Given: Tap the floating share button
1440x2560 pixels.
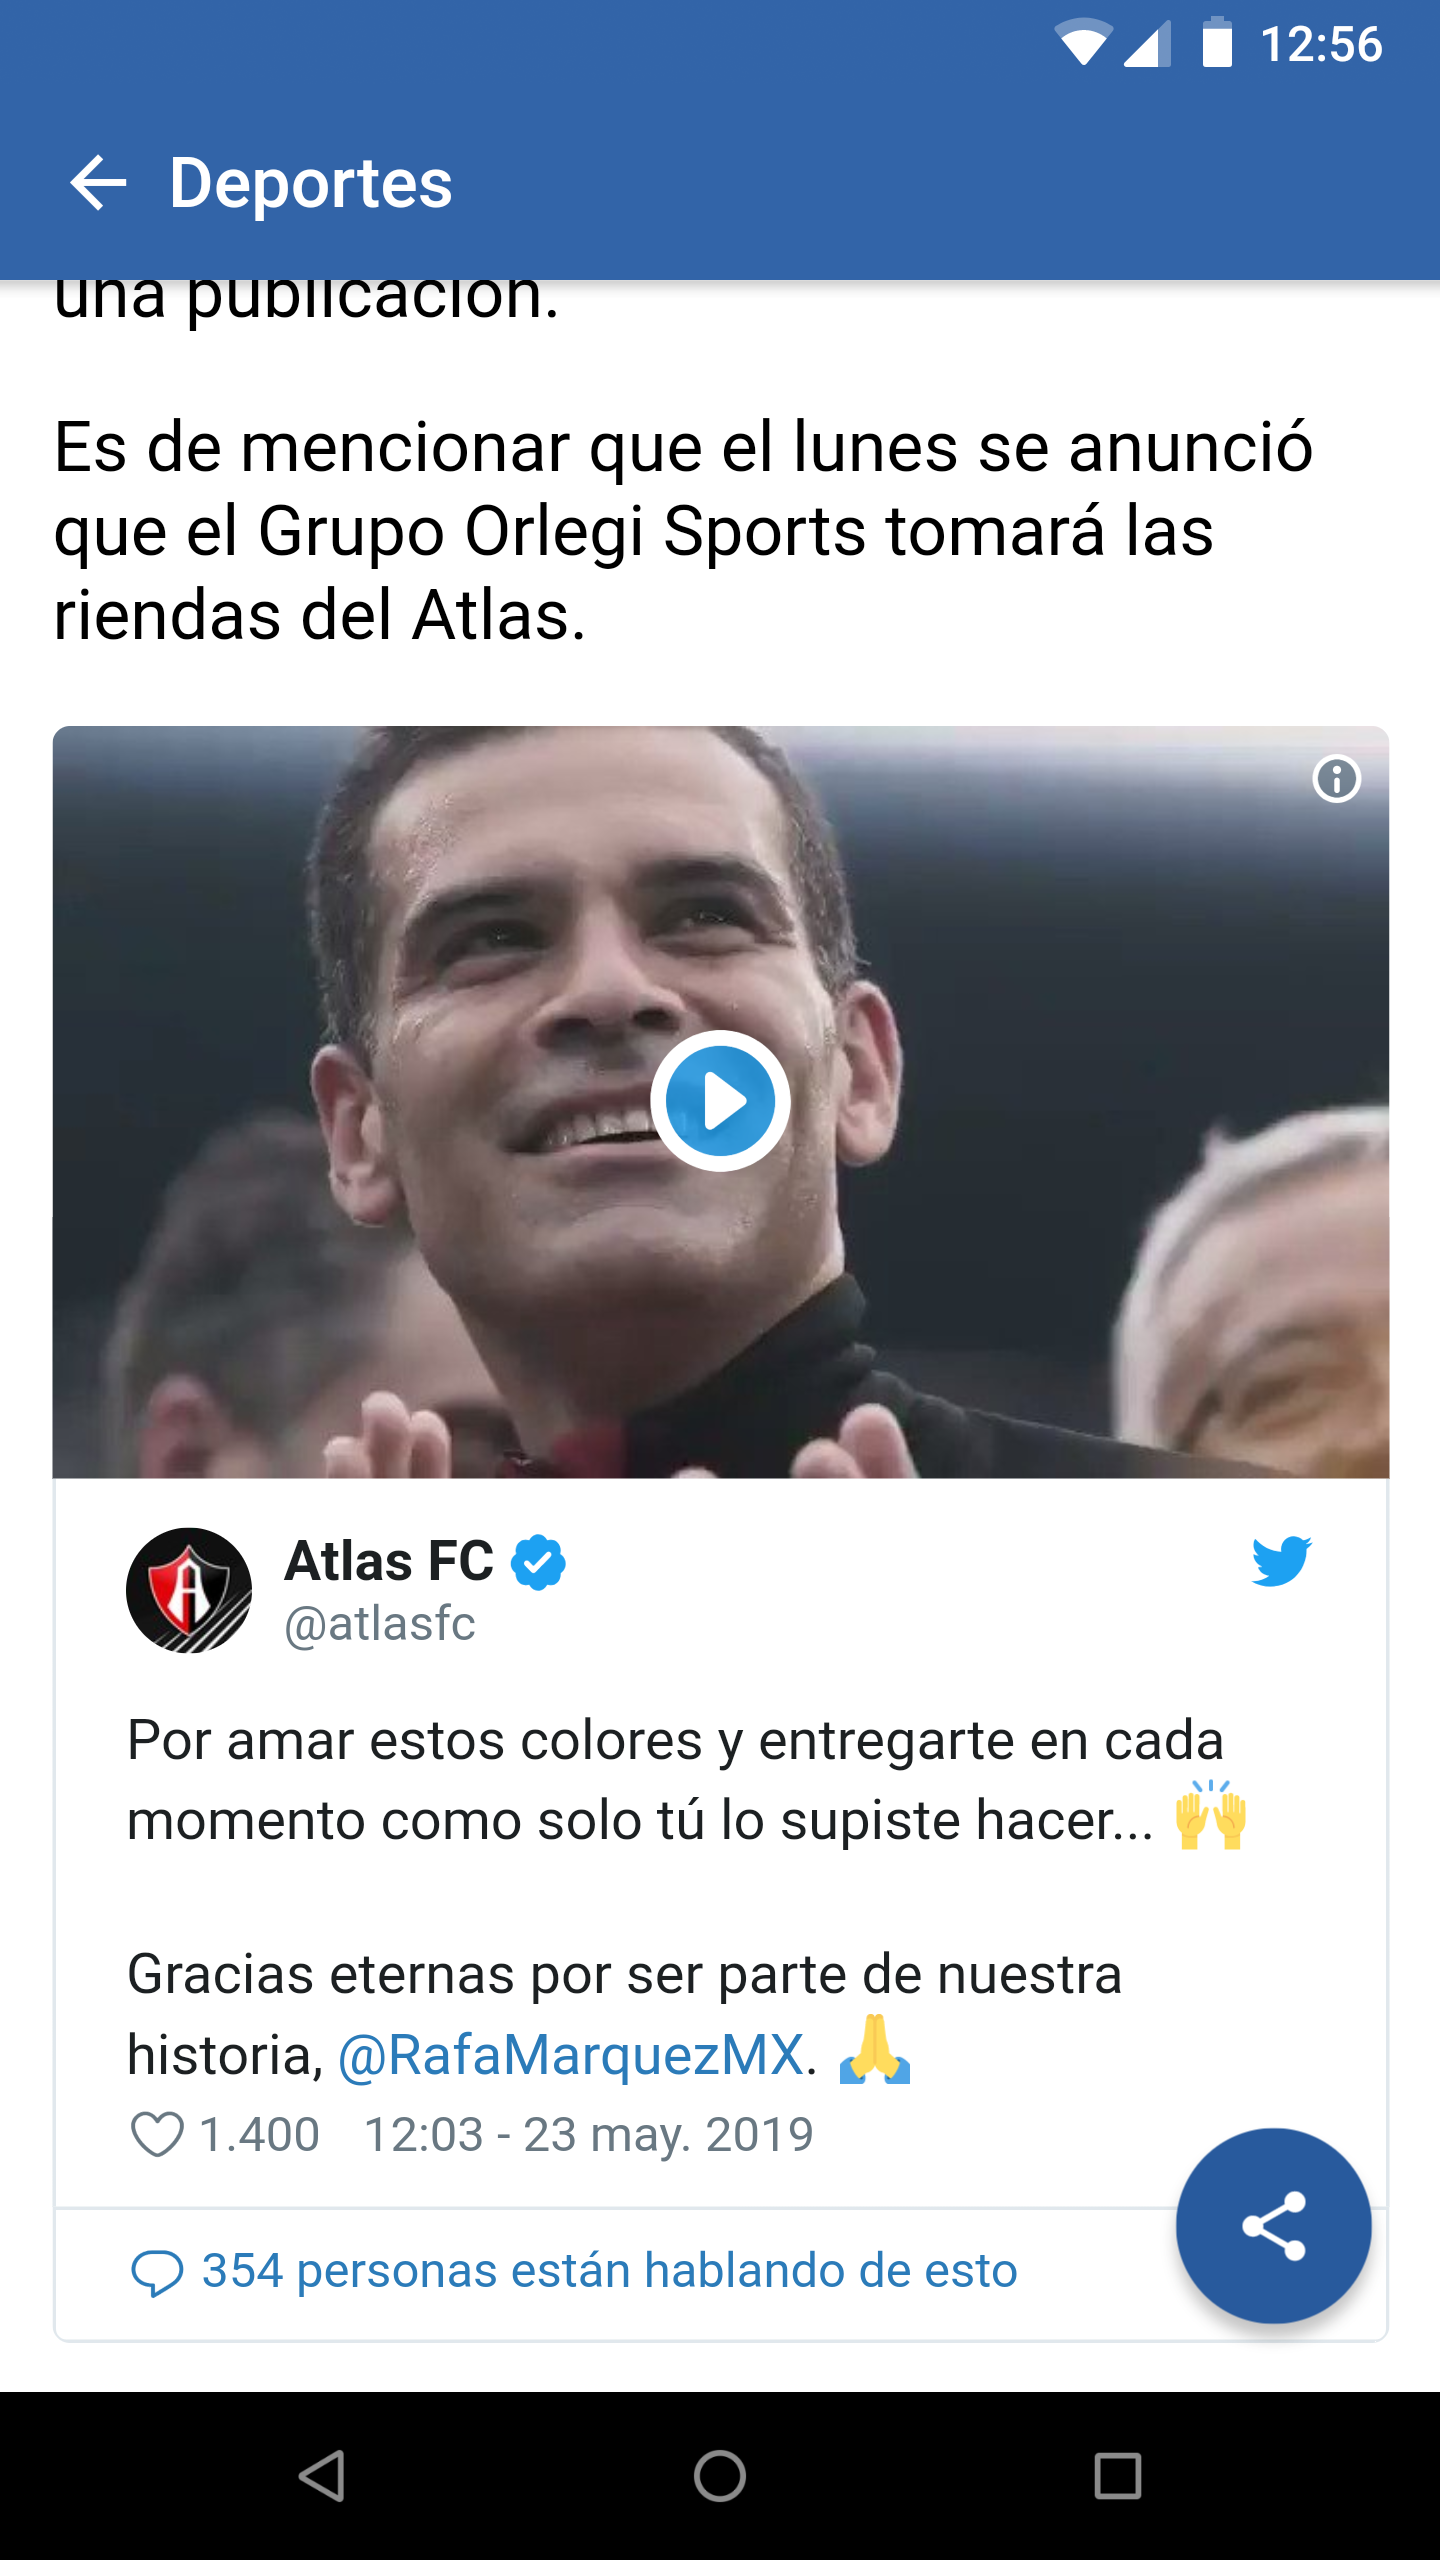Looking at the screenshot, I should click(x=1273, y=2226).
